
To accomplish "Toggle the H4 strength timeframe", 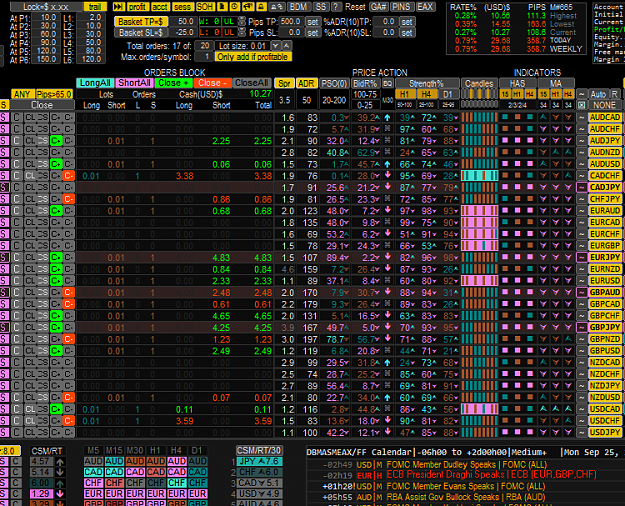I will [426, 95].
